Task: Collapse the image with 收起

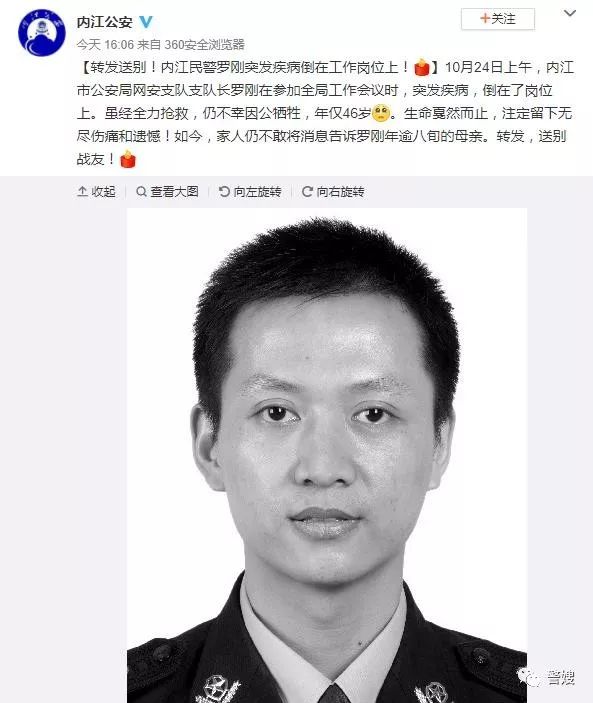Action: pos(96,192)
